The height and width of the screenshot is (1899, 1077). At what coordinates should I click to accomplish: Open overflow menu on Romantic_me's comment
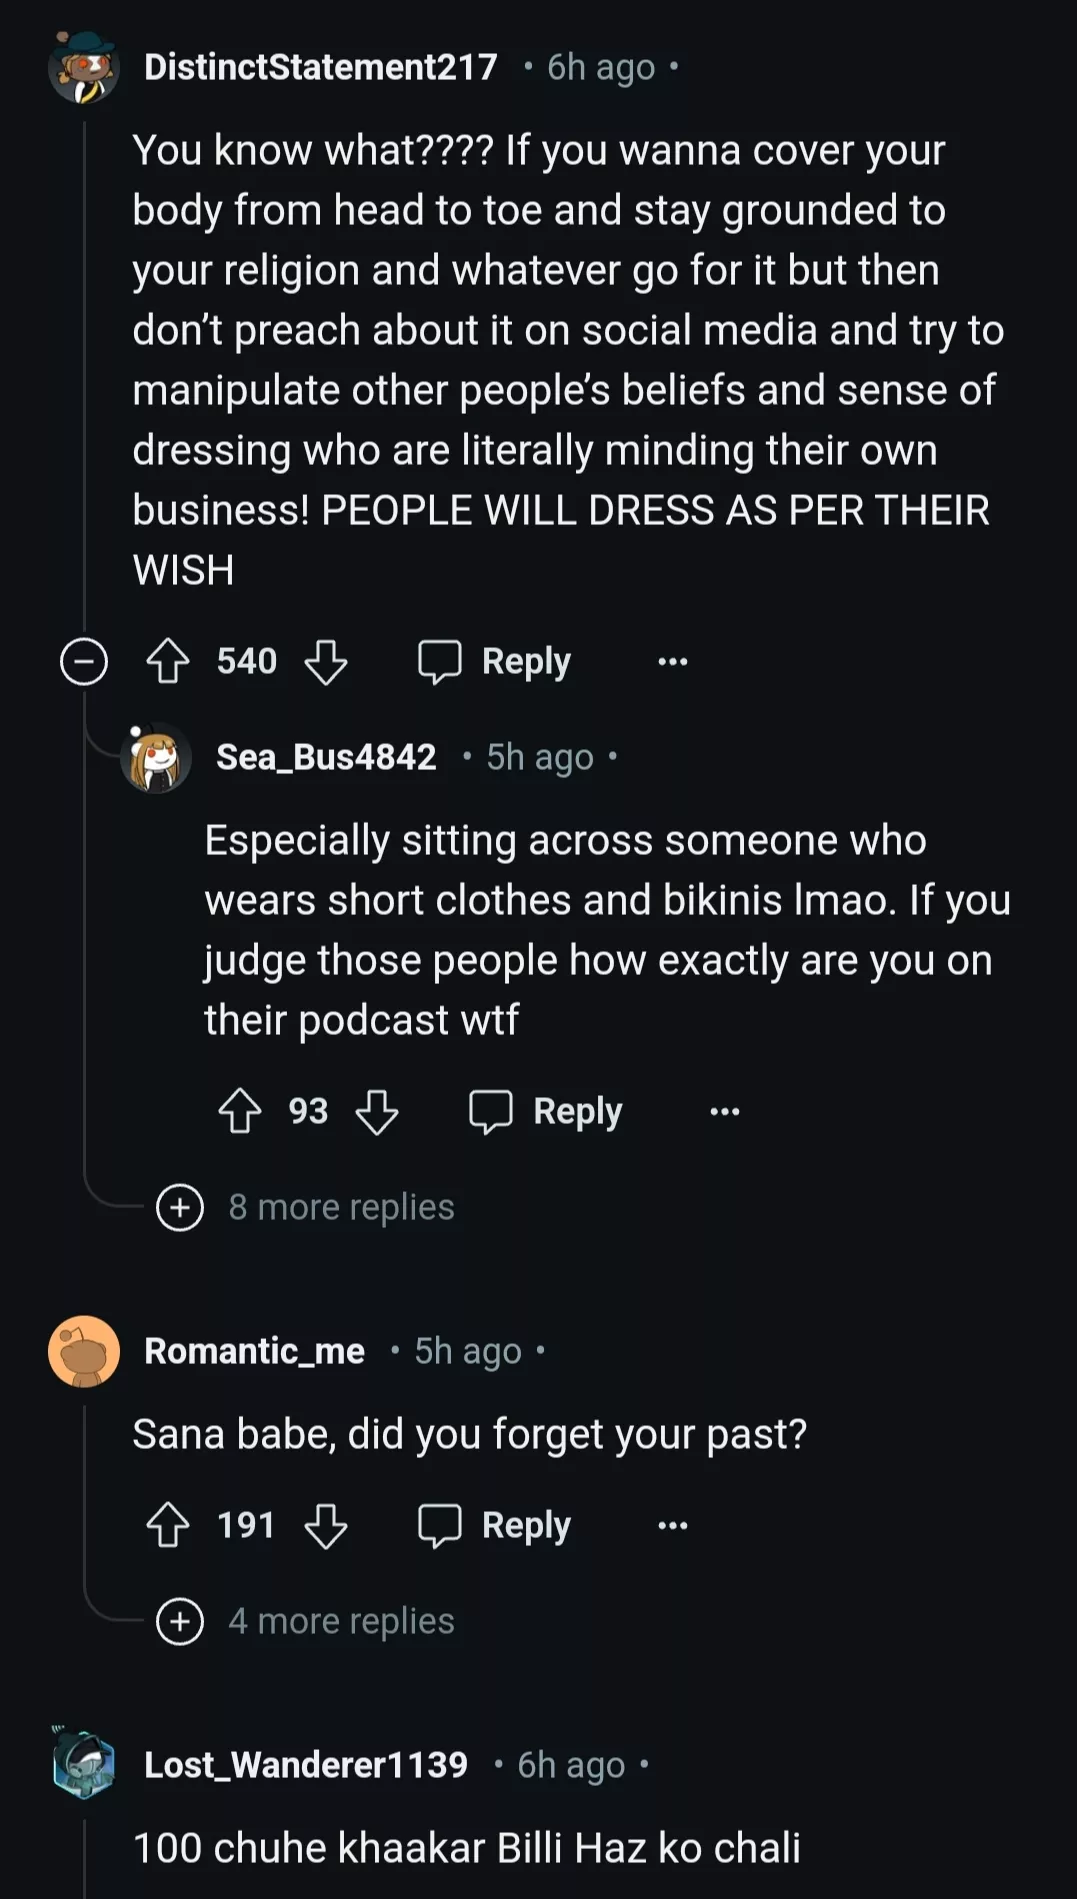pos(673,1525)
